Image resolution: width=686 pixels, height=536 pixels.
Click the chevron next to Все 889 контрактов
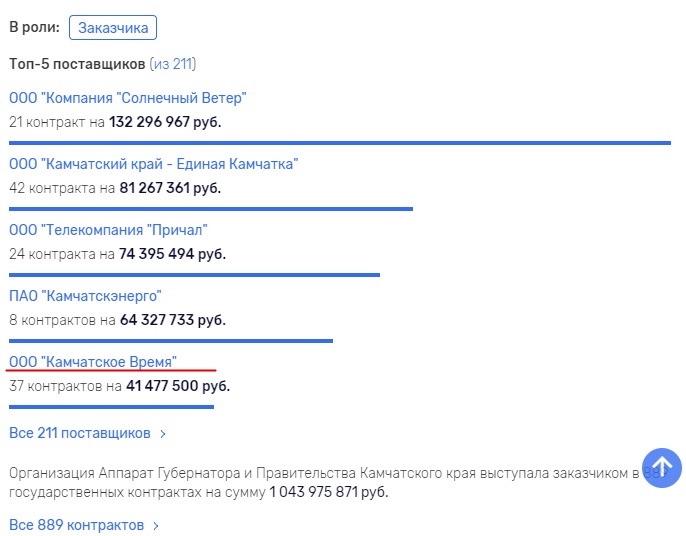click(x=156, y=525)
